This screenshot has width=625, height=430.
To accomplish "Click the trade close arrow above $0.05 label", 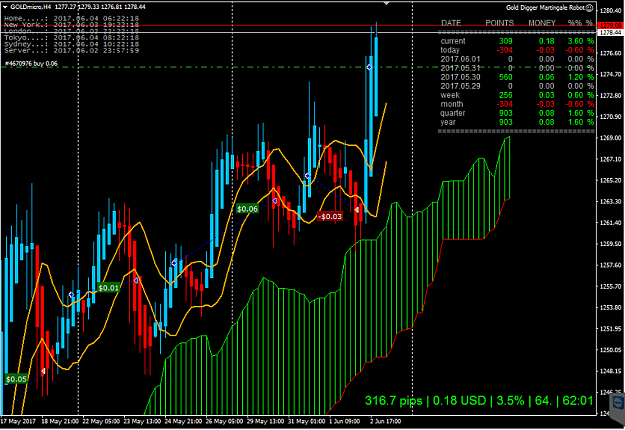I will [43, 371].
